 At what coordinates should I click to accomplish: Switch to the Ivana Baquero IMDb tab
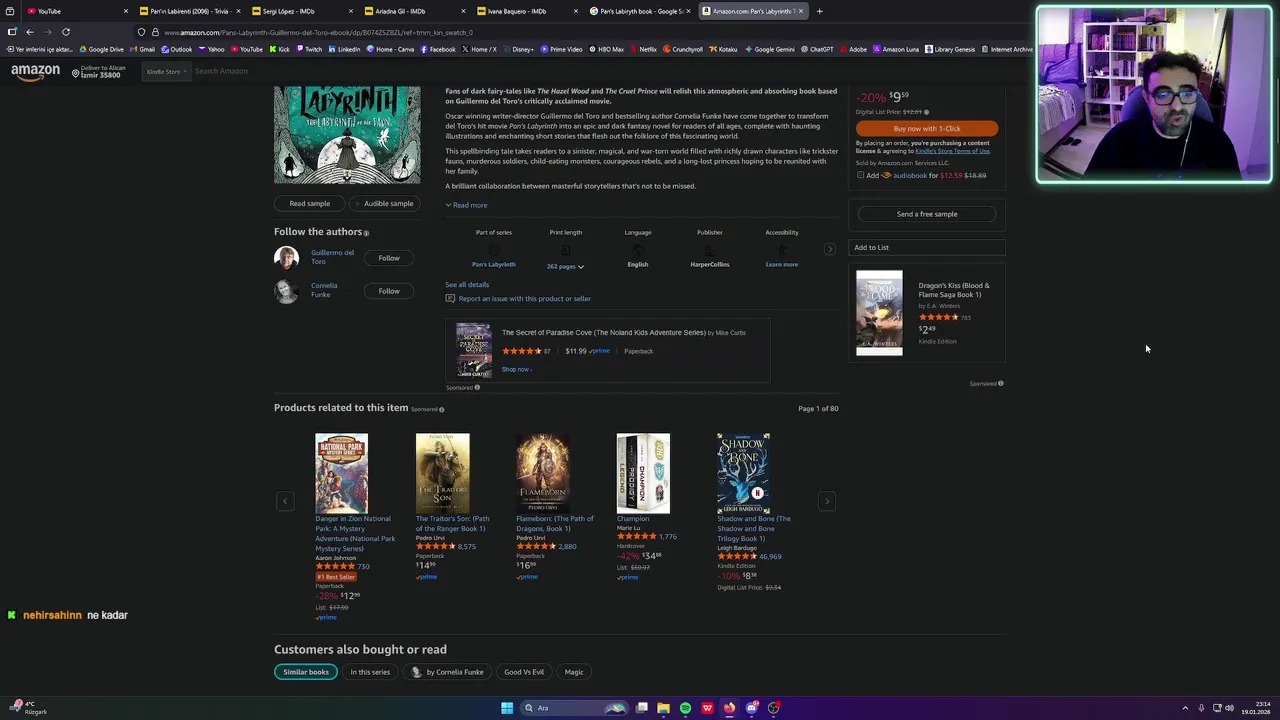tap(525, 11)
